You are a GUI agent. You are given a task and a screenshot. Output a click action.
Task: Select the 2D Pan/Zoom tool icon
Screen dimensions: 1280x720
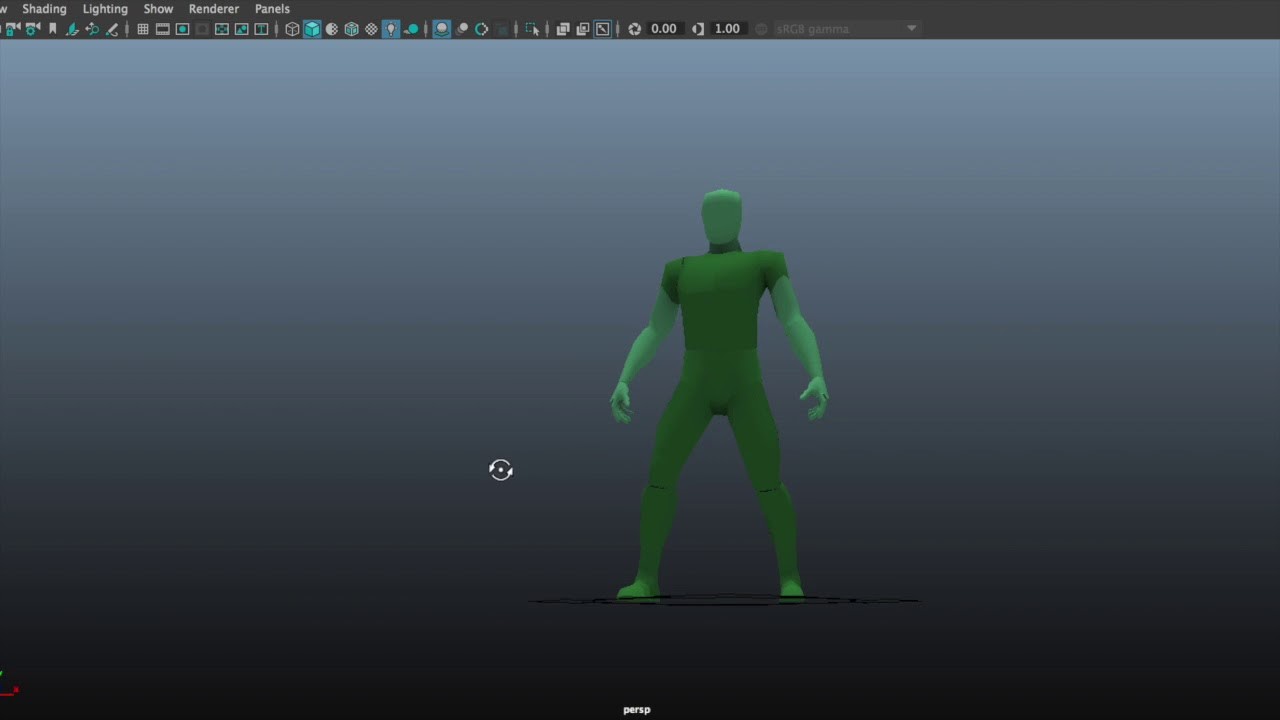click(x=92, y=28)
